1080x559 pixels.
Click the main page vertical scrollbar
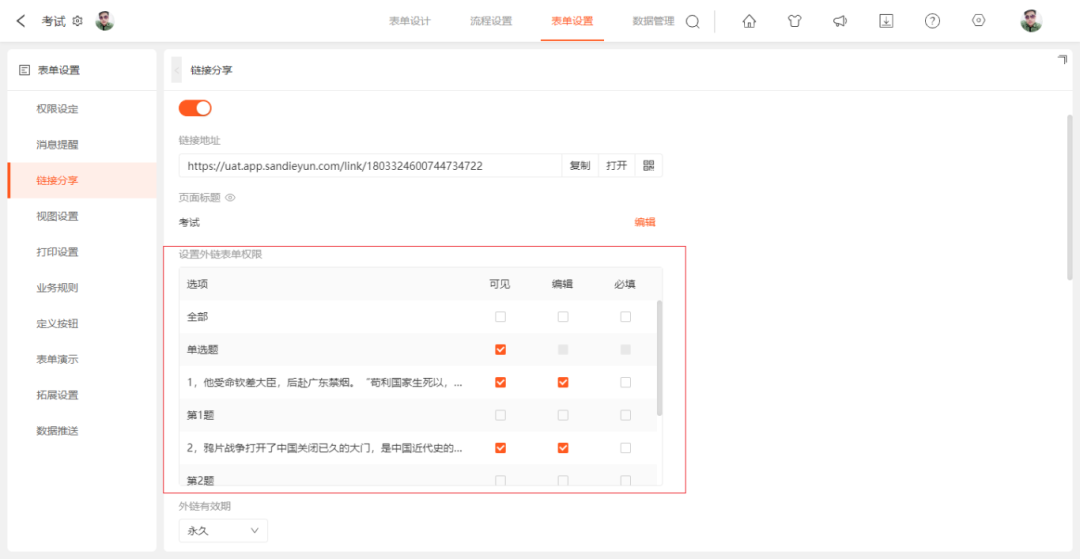(1070, 197)
